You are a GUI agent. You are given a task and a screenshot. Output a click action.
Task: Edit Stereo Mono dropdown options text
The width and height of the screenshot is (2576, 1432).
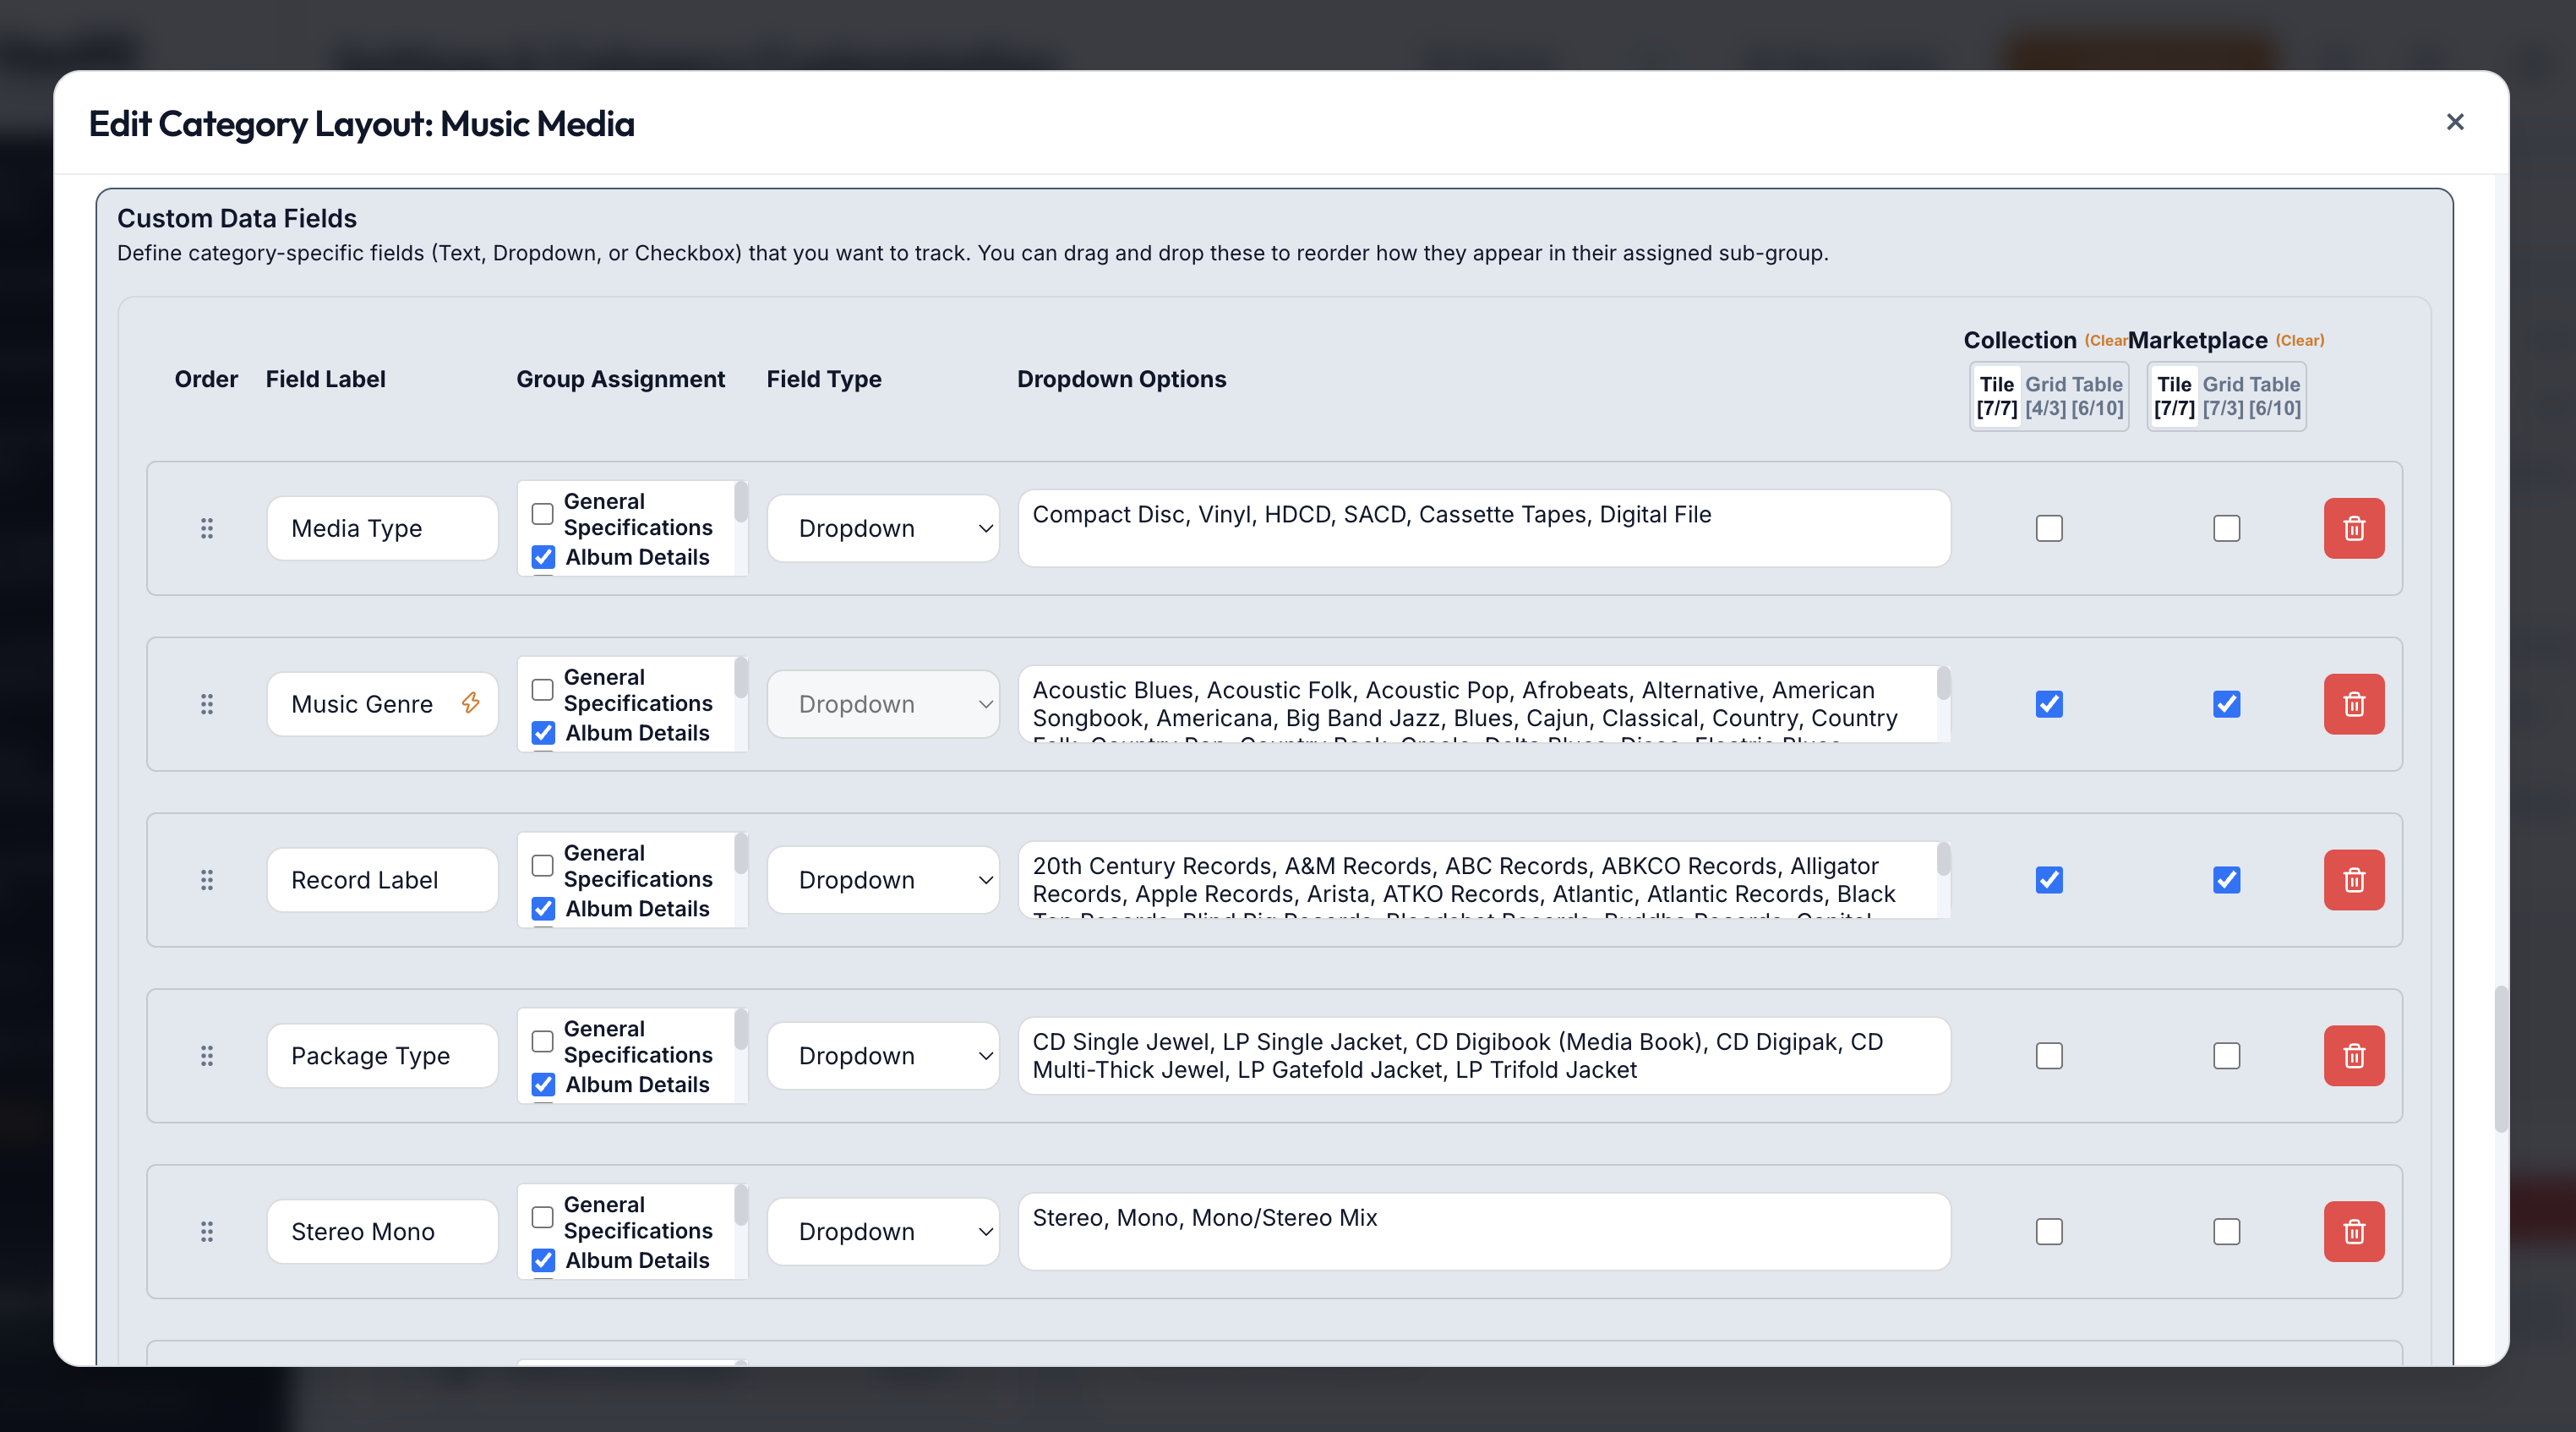click(x=1484, y=1231)
